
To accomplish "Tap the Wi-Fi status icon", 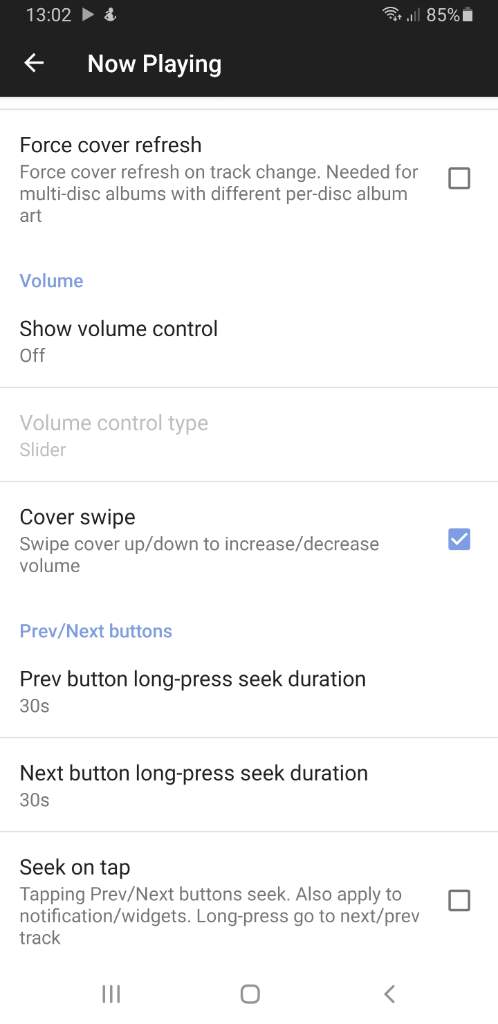I will 392,14.
